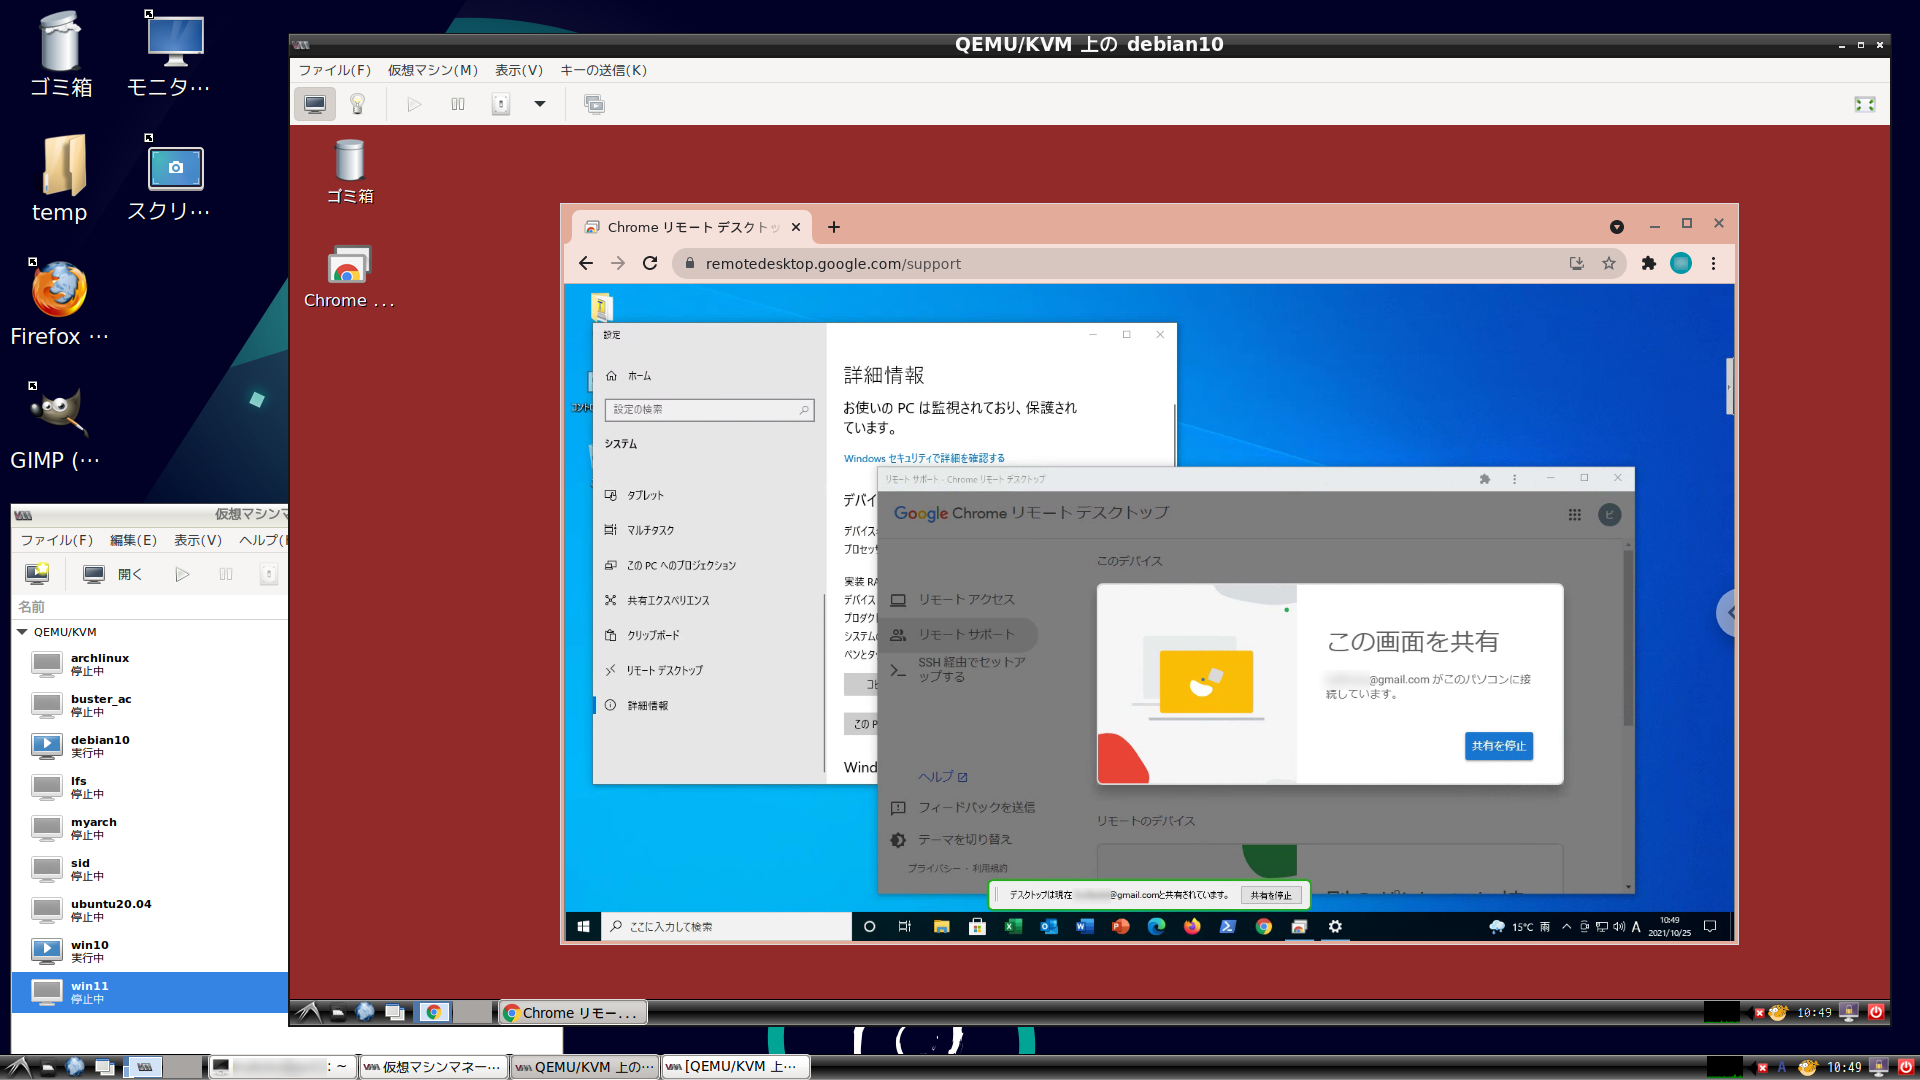
Task: Open the 仮想マシン(M) menu
Action: (x=433, y=70)
